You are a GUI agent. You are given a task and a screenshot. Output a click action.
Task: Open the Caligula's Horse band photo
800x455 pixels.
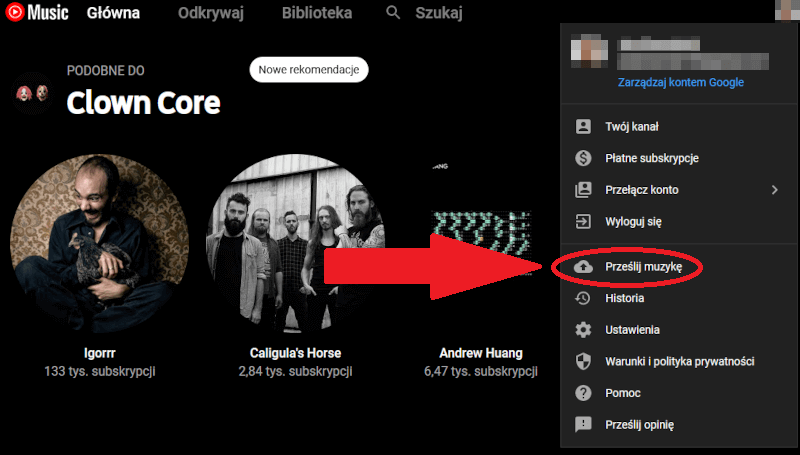pyautogui.click(x=295, y=243)
